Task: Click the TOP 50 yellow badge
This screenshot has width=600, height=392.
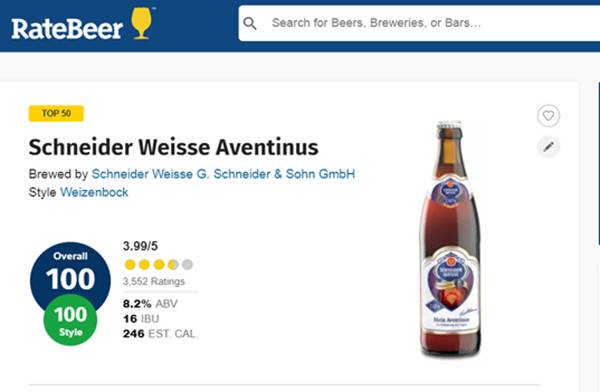Action: (x=56, y=113)
